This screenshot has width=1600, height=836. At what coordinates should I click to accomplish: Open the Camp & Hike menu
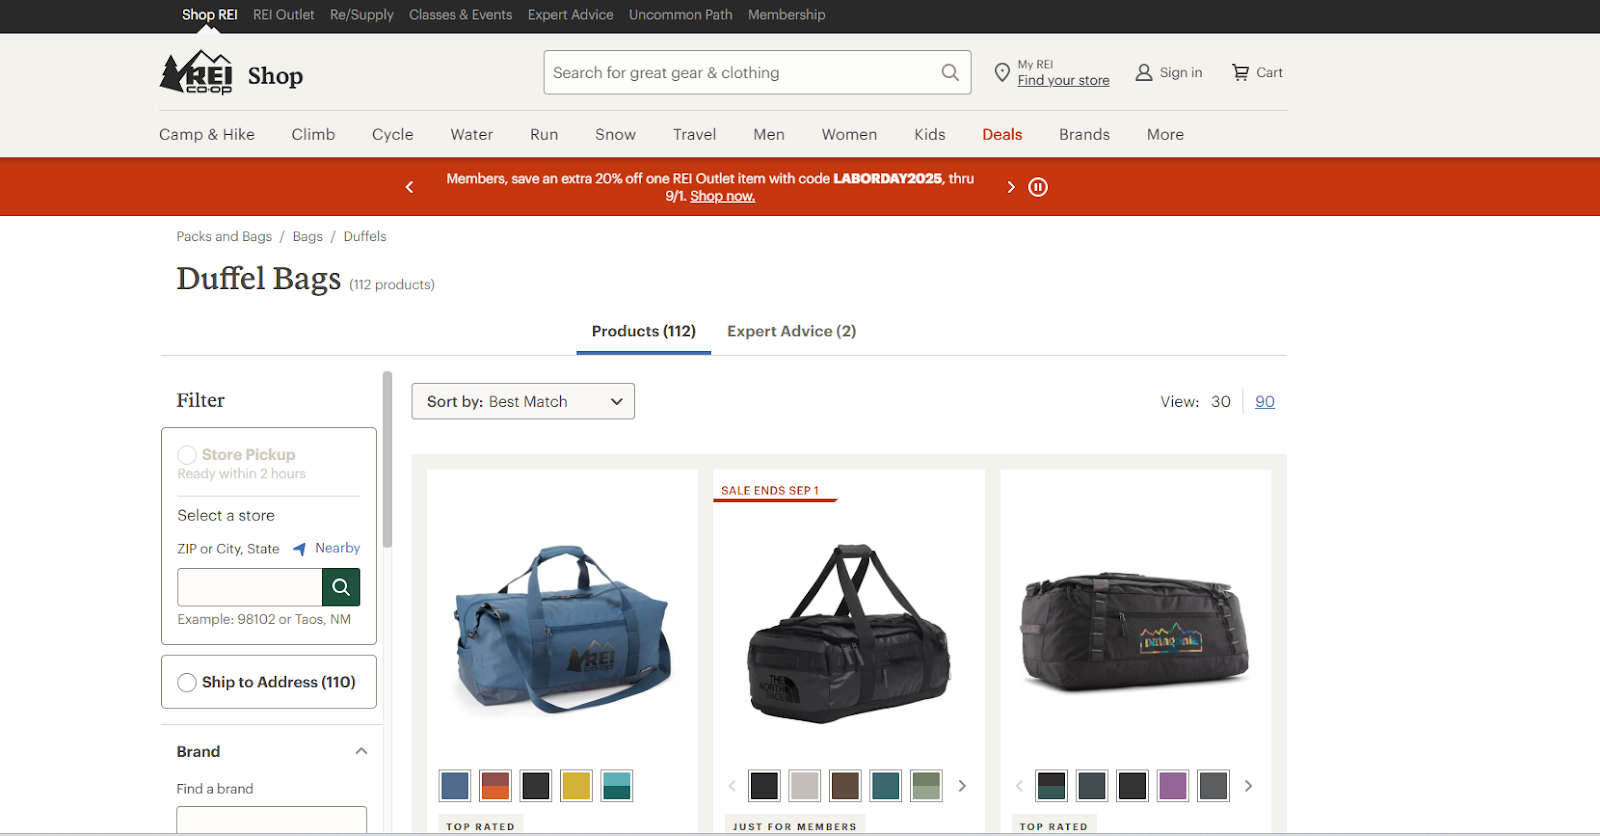(207, 134)
